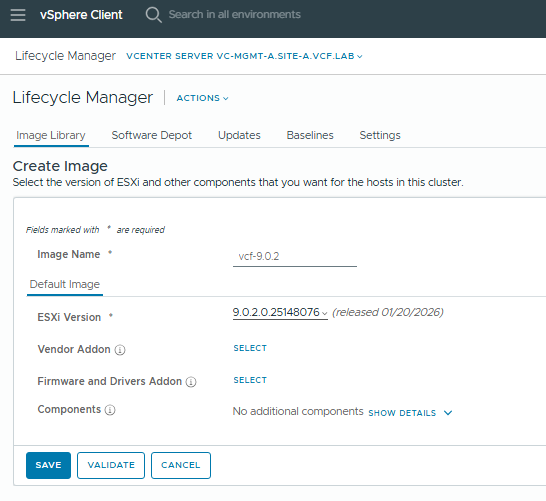
Task: Show info for Components
Action: tap(110, 410)
